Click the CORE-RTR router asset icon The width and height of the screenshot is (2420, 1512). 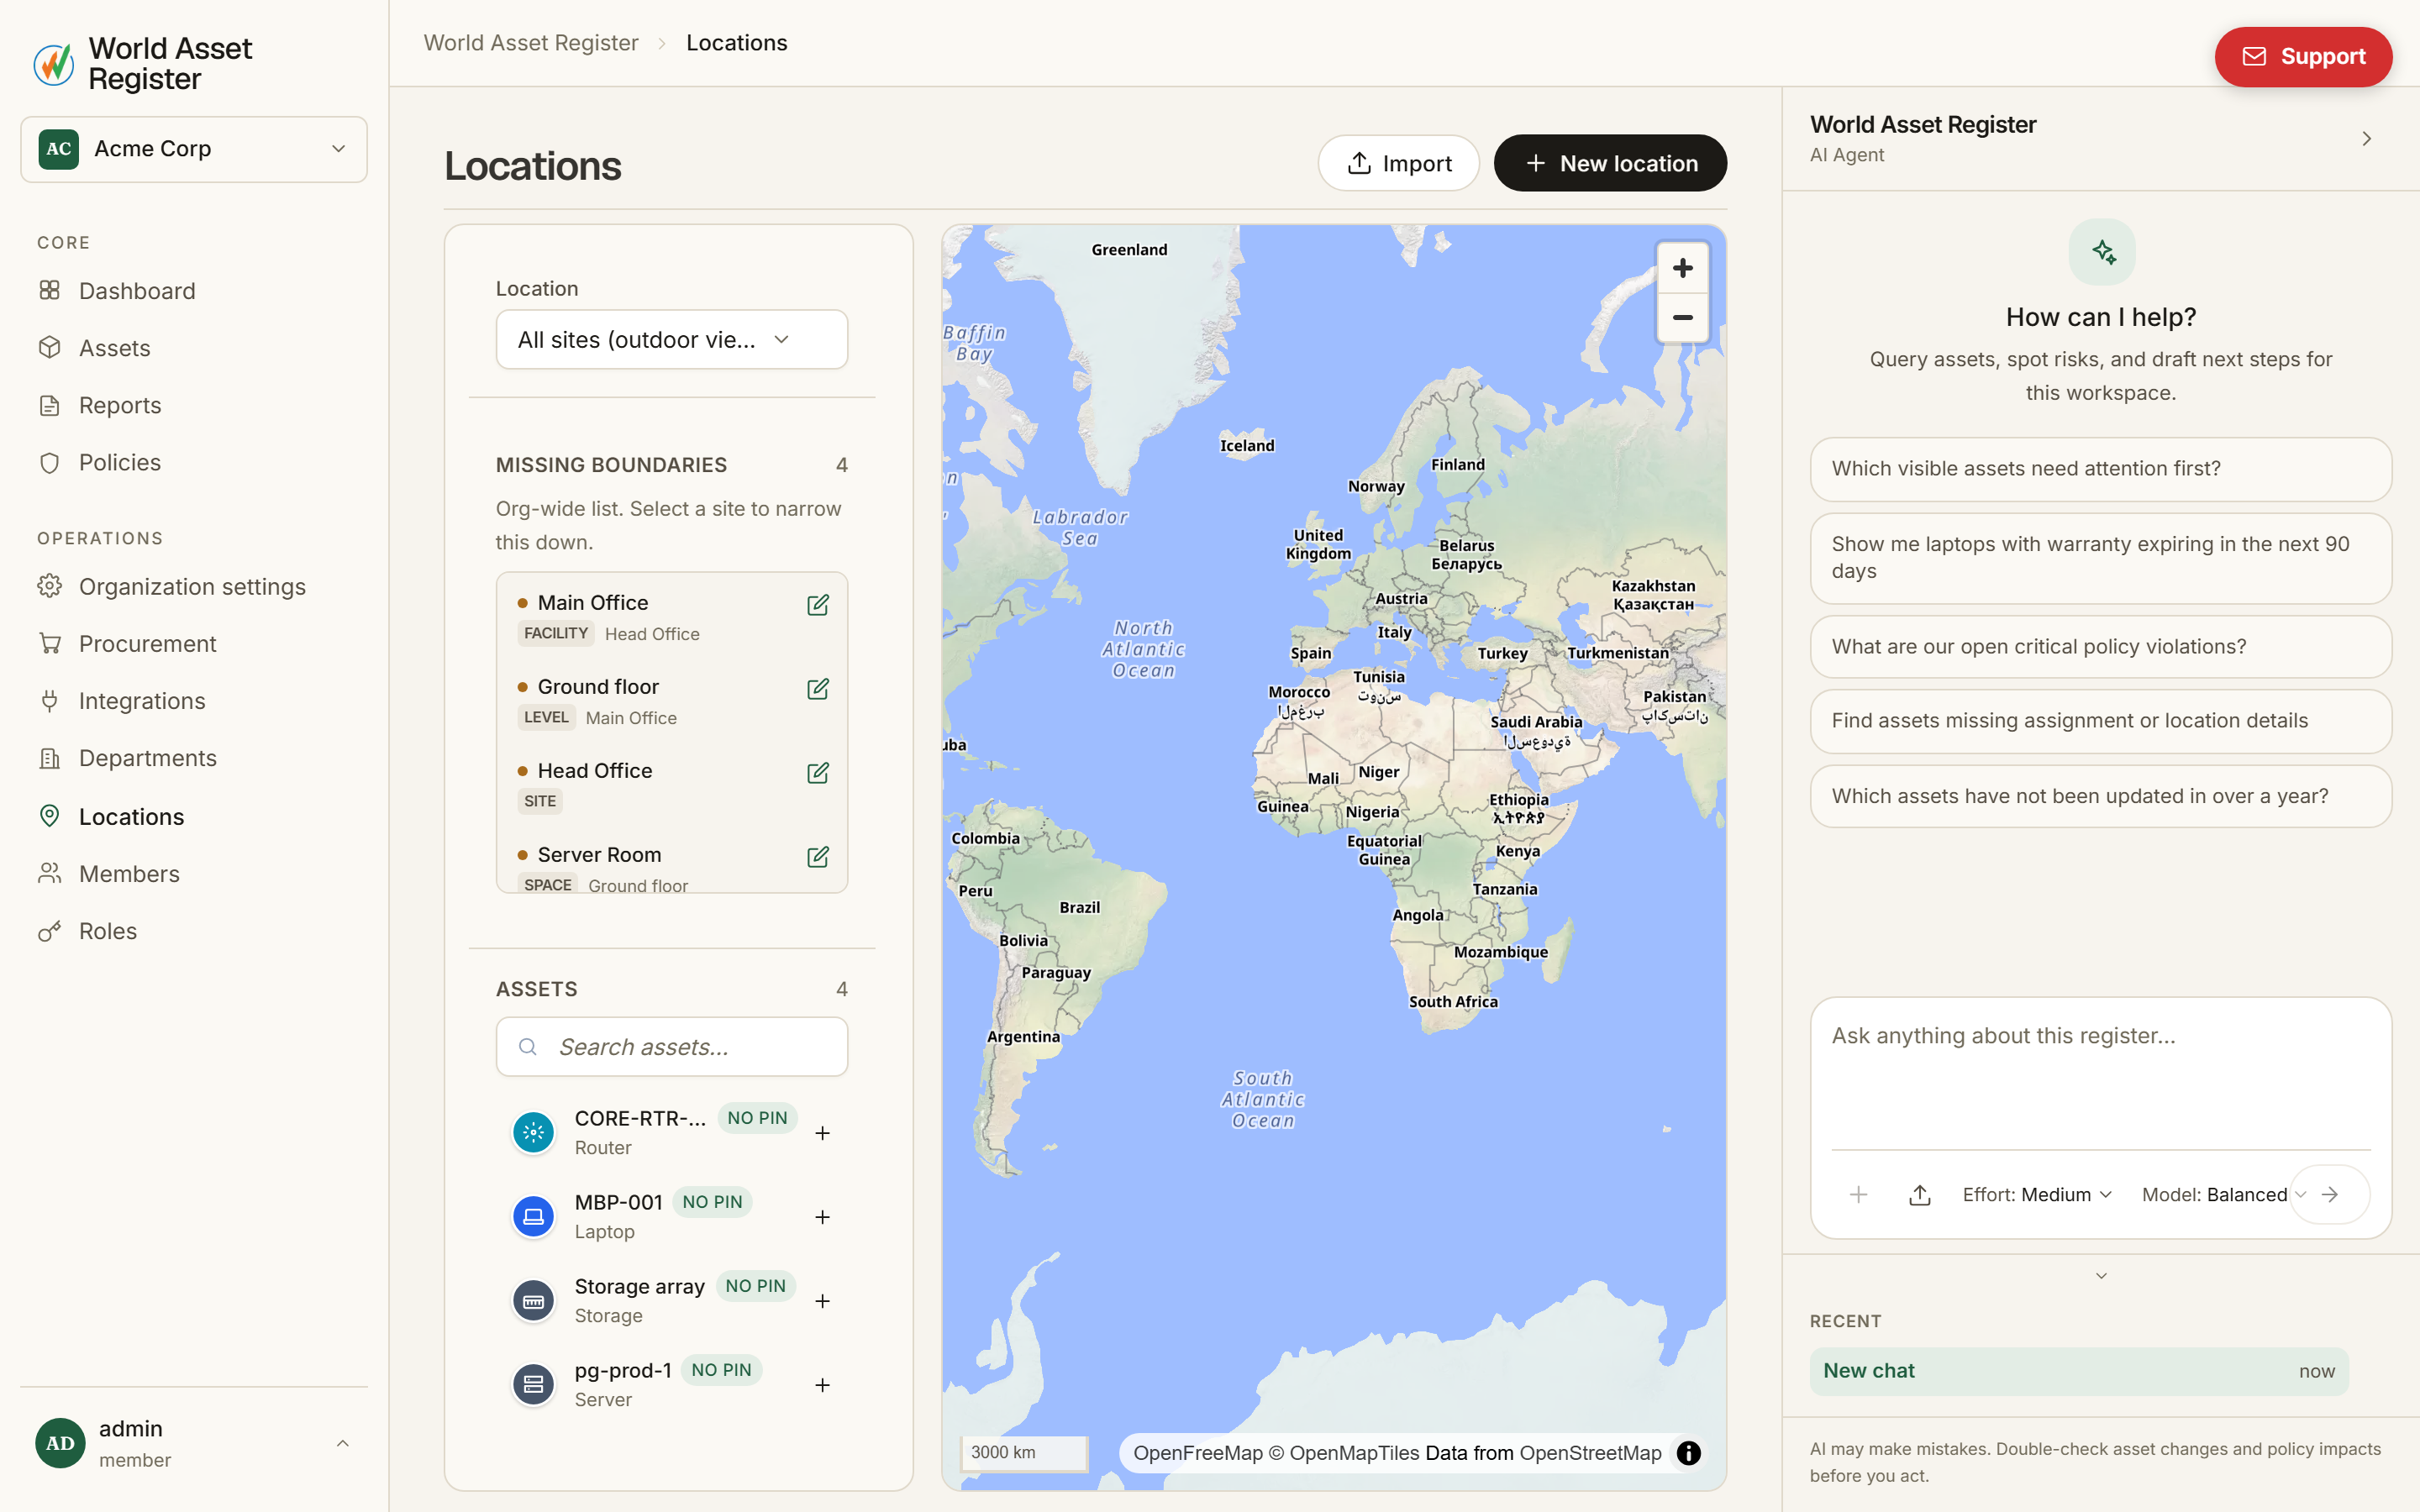click(533, 1133)
